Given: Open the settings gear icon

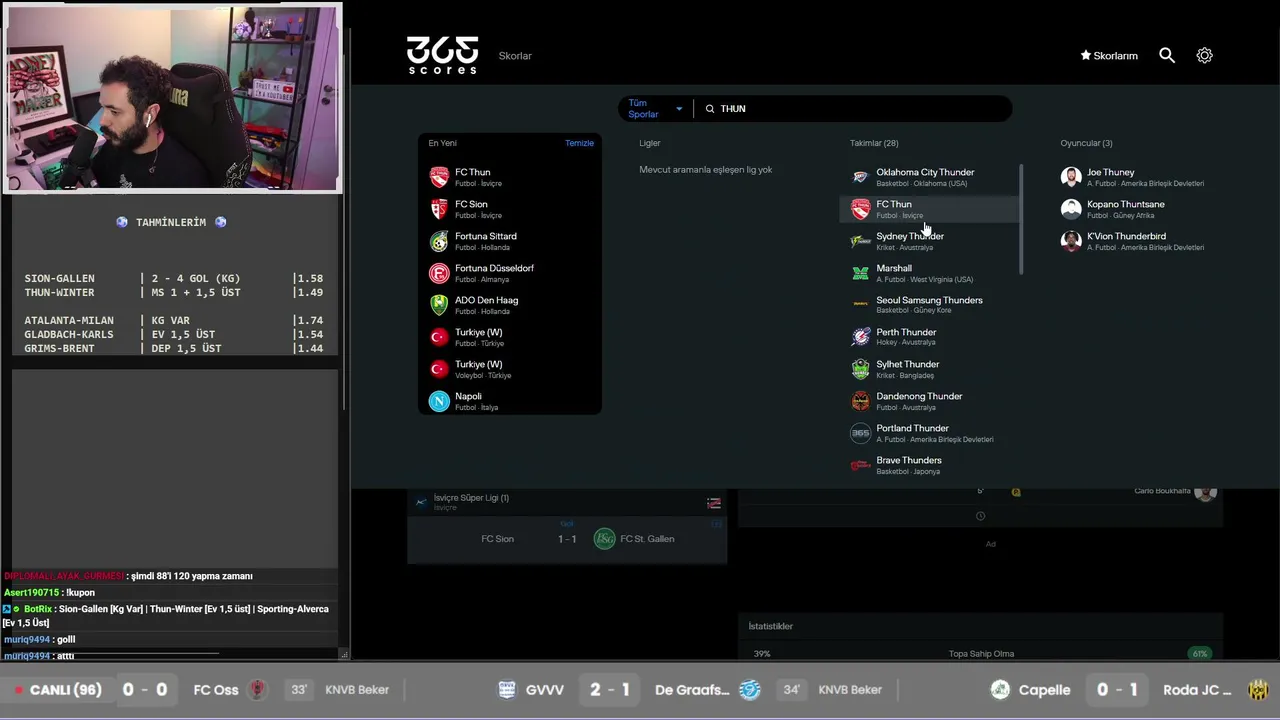Looking at the screenshot, I should [x=1205, y=56].
